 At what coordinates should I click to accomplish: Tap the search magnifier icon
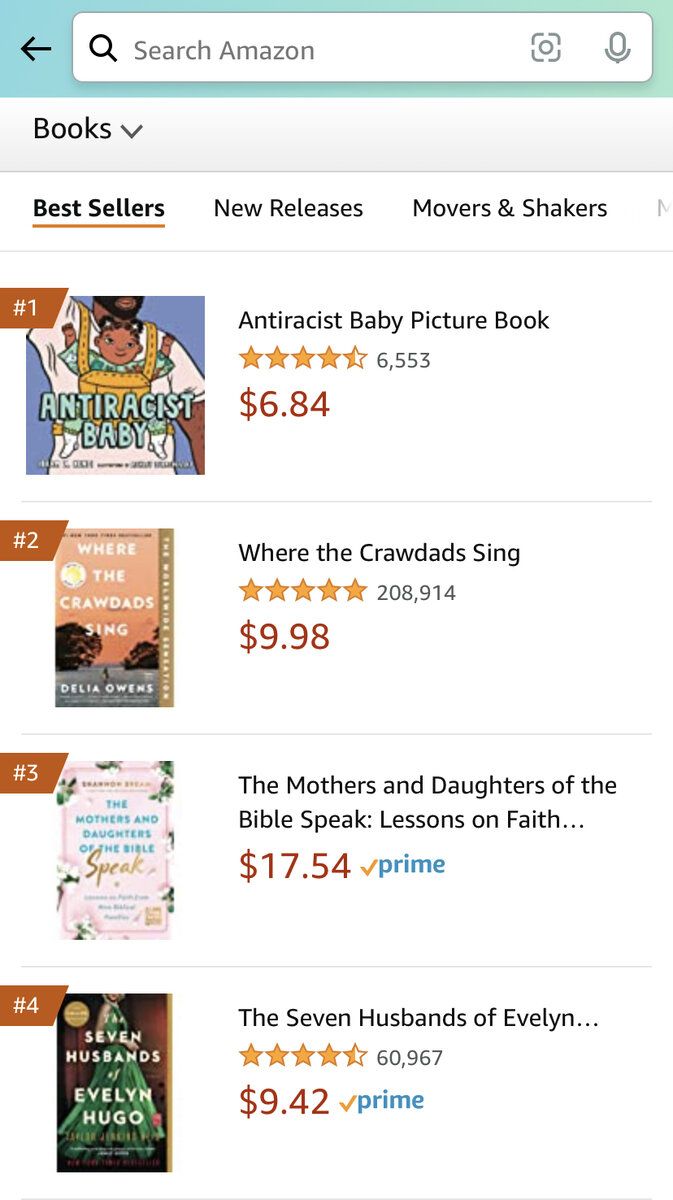103,48
